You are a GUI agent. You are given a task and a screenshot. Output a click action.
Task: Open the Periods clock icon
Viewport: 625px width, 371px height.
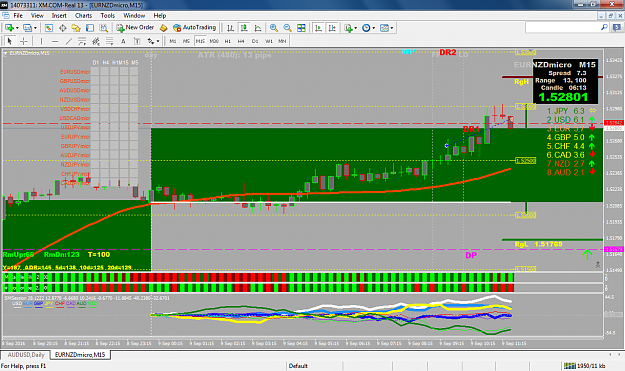[x=366, y=28]
